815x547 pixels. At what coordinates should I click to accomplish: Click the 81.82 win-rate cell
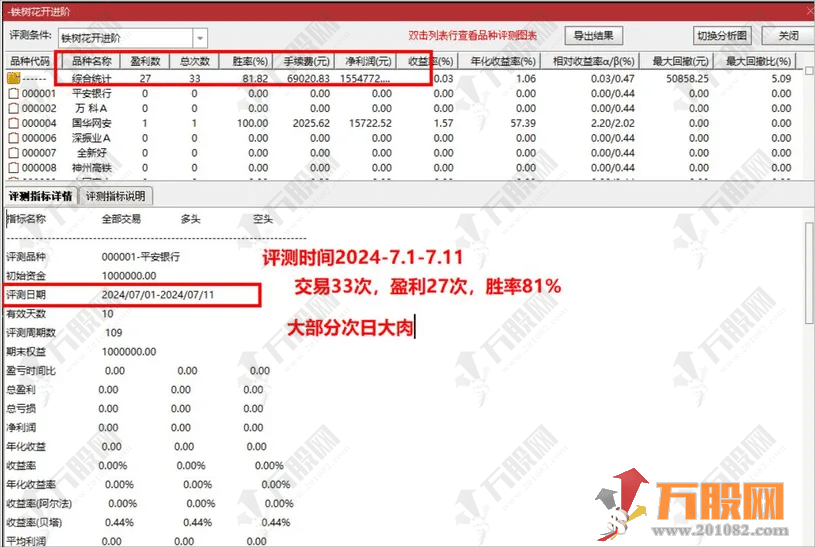255,79
